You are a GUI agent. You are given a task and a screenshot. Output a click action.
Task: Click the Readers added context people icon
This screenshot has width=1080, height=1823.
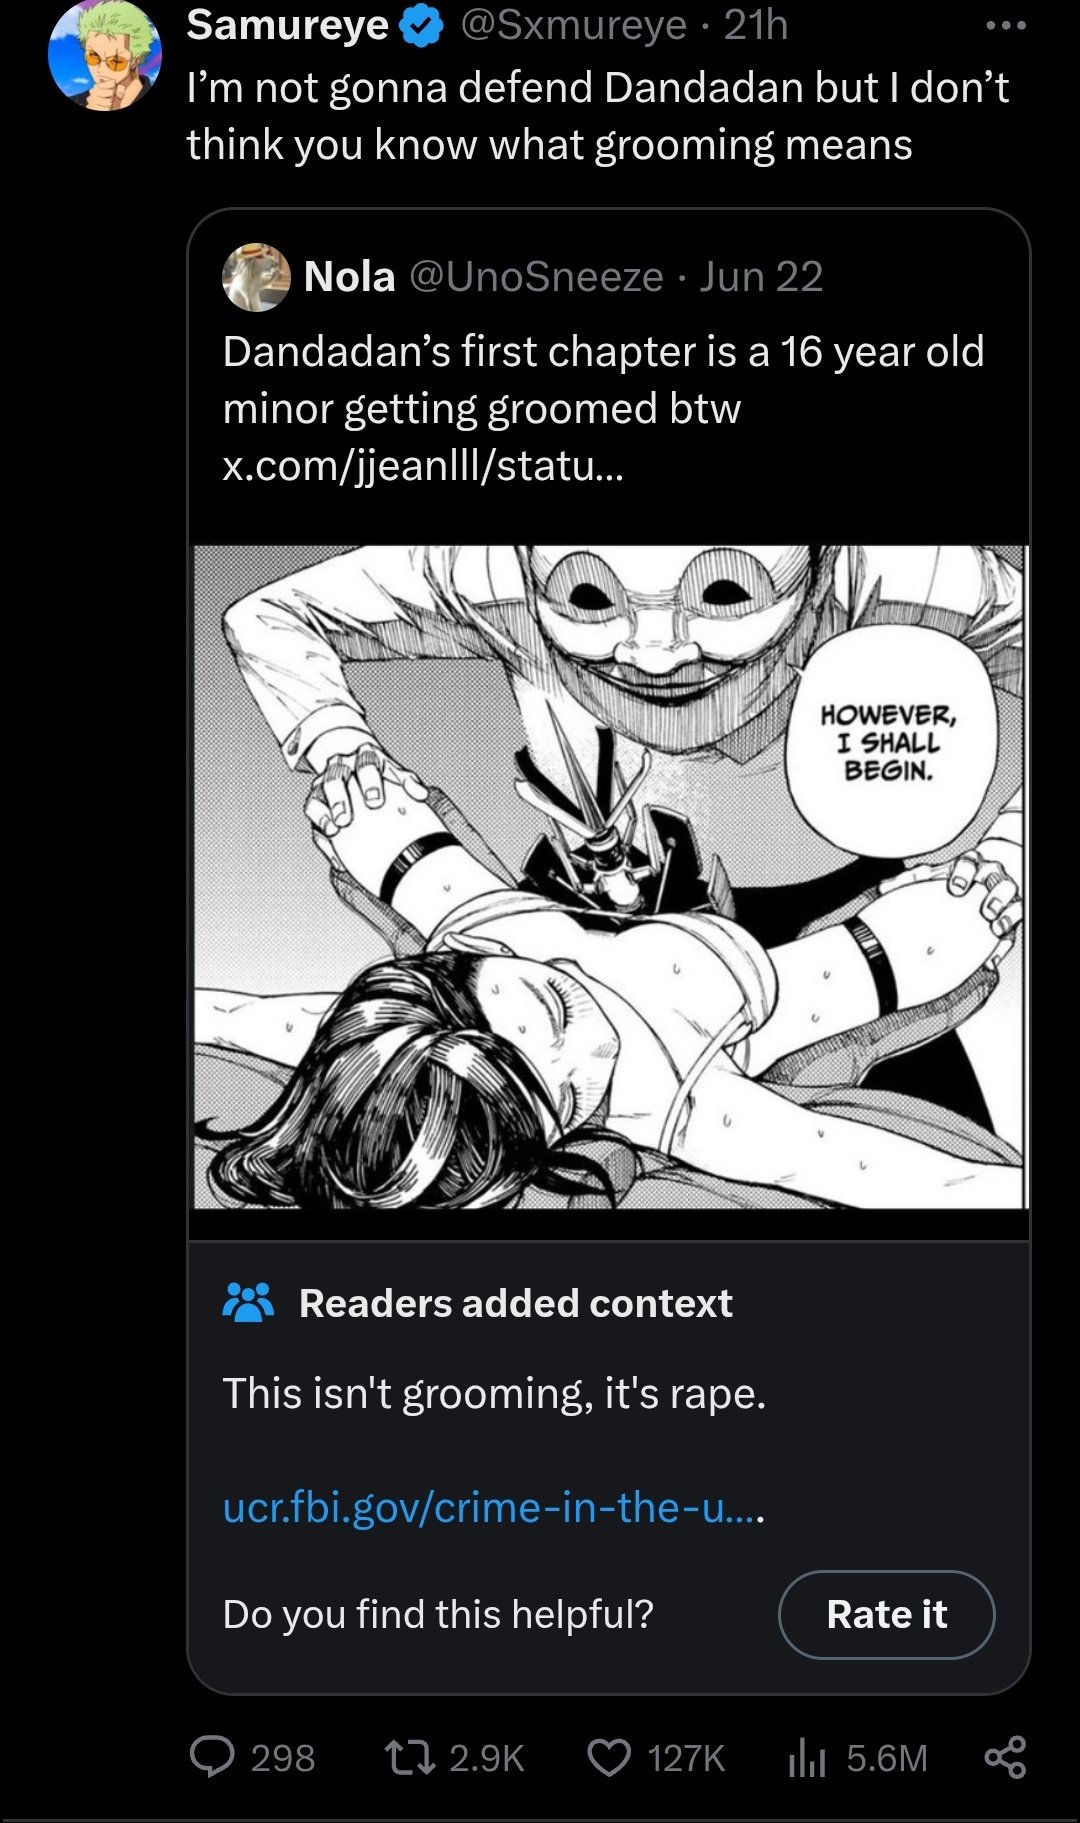248,1302
